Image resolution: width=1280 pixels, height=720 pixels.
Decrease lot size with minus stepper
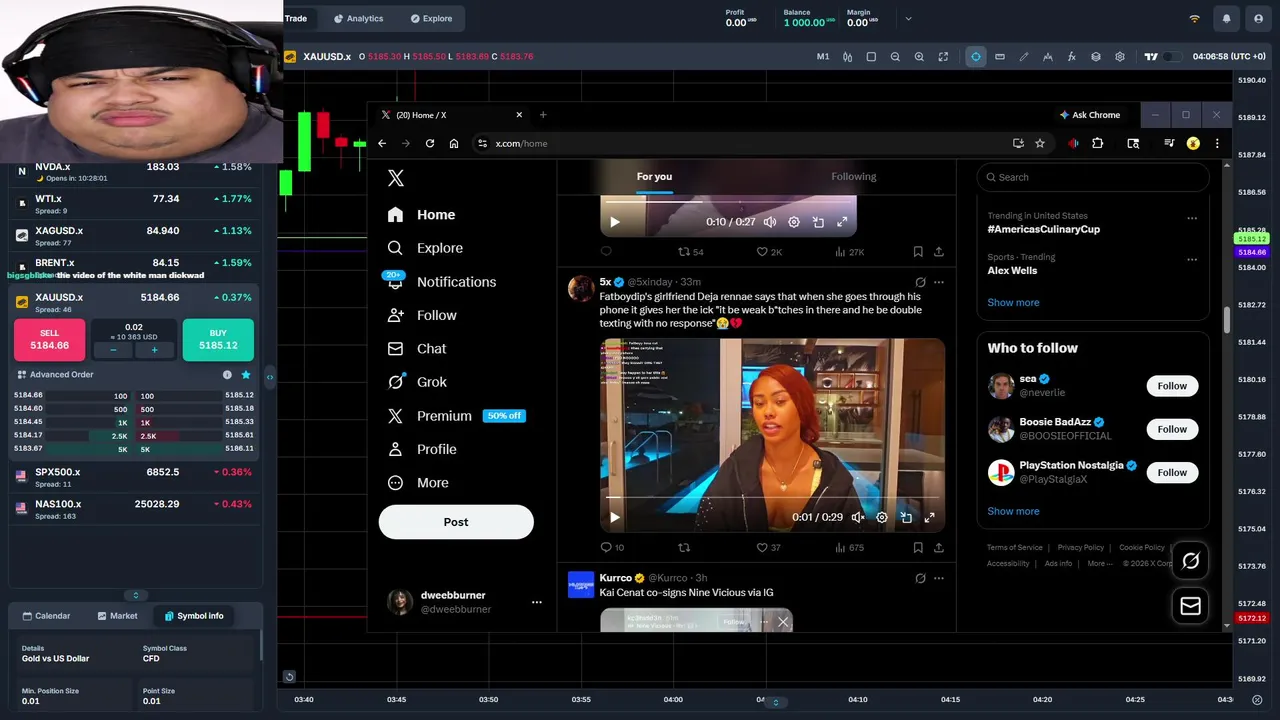tap(113, 350)
